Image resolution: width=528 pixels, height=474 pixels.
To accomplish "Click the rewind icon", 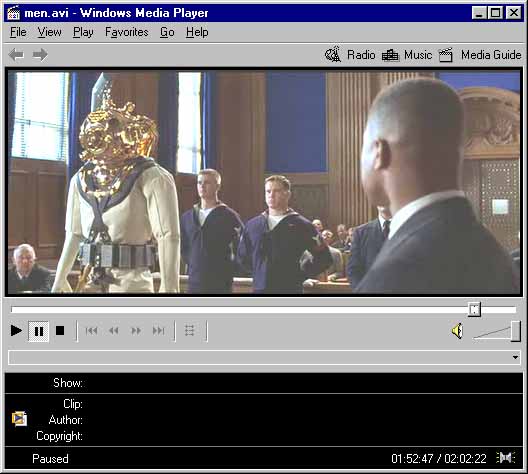I will (114, 331).
